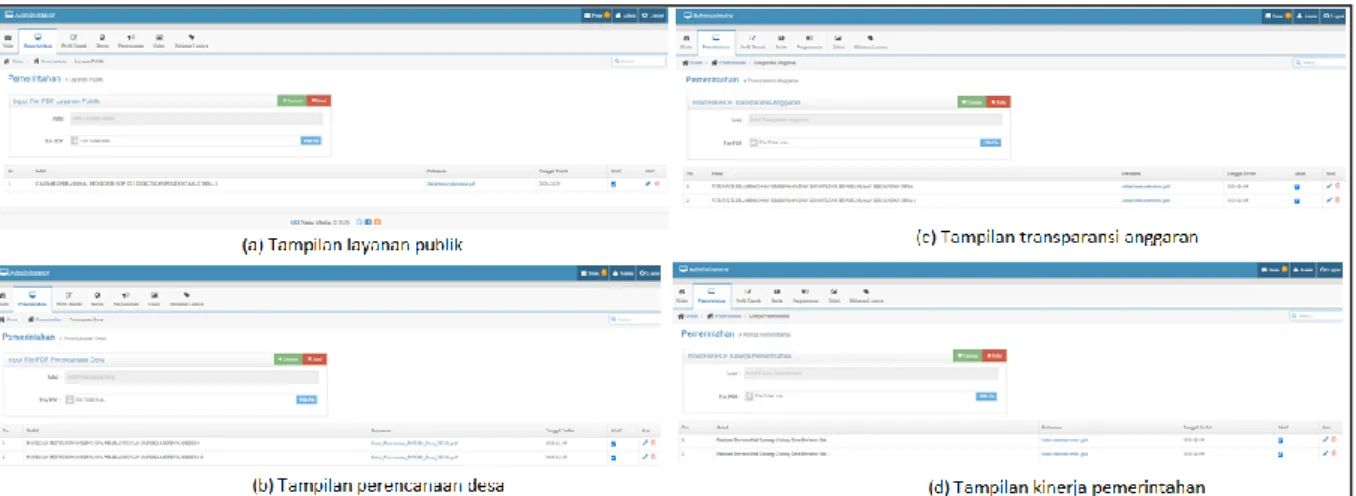
Task: Click red Batal button in transparansi anggaran form
Action: pos(998,102)
